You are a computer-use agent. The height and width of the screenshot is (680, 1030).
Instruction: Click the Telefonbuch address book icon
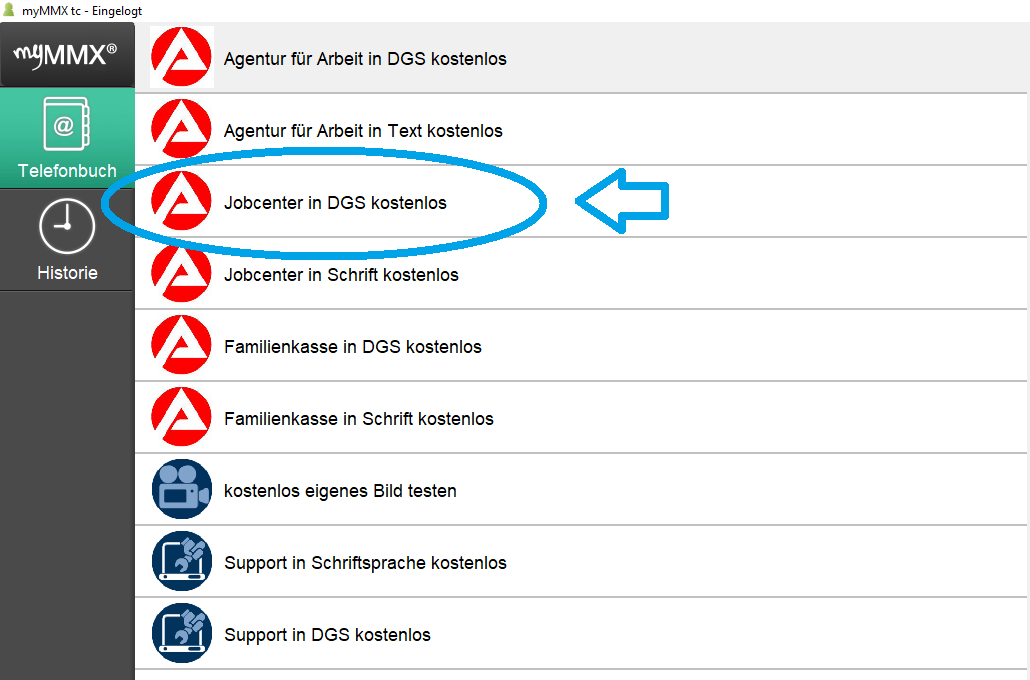point(66,124)
